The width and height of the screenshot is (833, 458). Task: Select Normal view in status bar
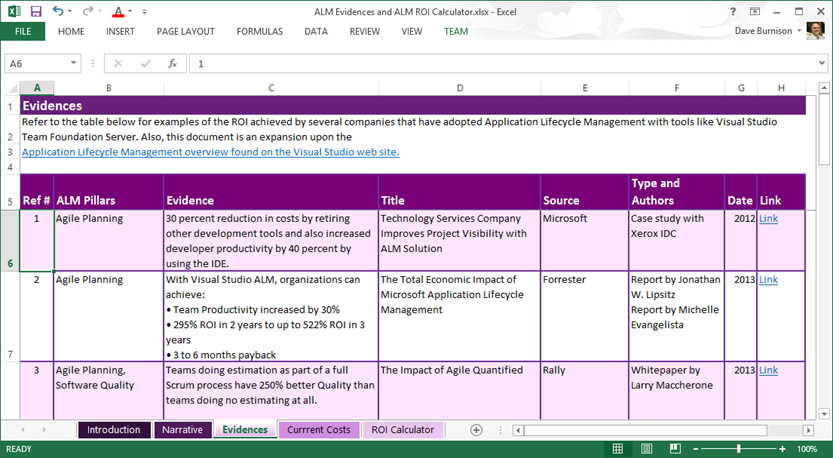click(619, 449)
